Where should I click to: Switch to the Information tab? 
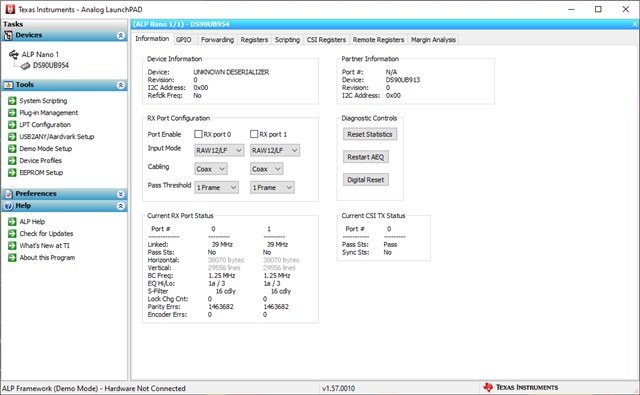point(152,39)
